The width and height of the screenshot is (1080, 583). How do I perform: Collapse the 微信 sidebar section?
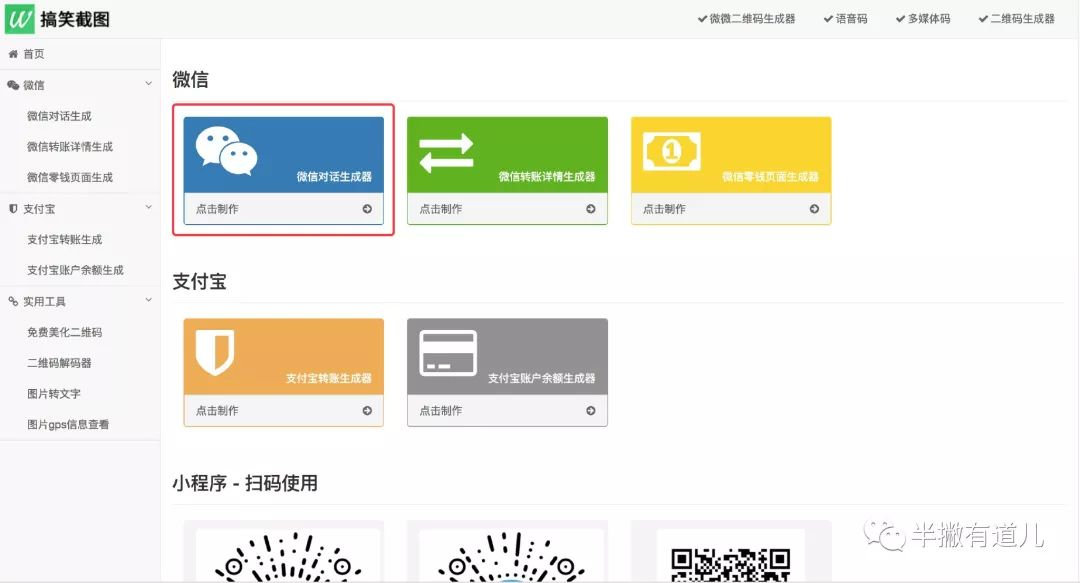tap(148, 85)
